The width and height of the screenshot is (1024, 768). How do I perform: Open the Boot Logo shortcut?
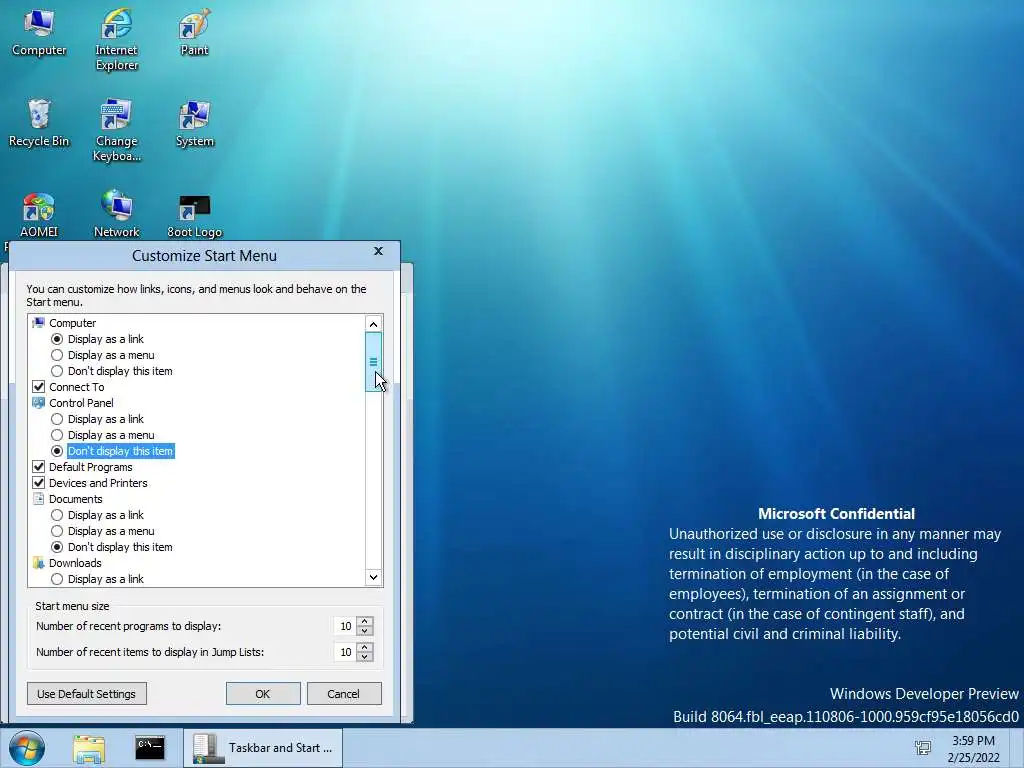194,216
